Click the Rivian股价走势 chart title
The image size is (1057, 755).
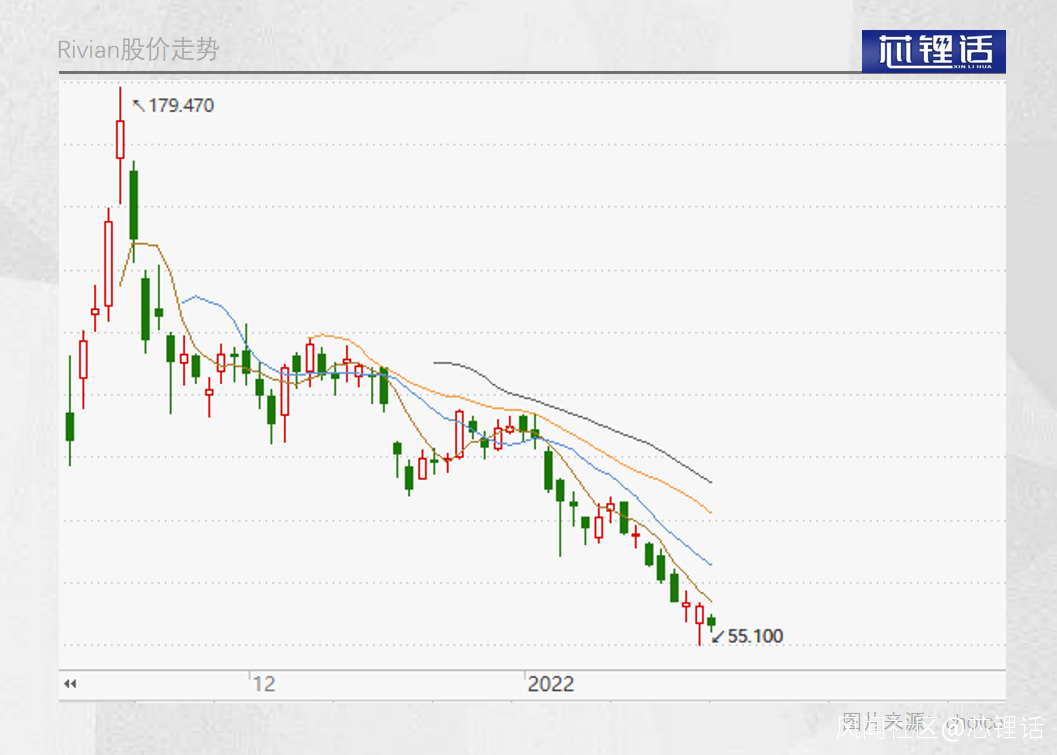(138, 49)
